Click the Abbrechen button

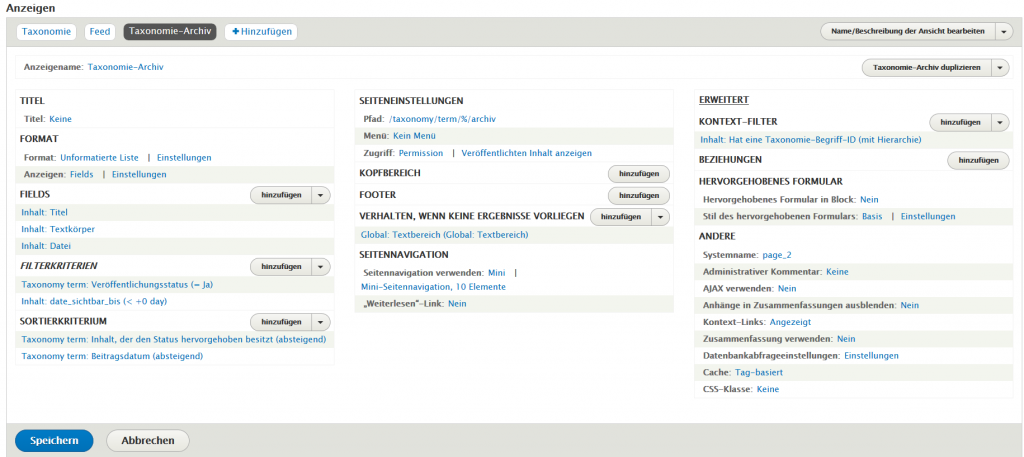pos(147,440)
